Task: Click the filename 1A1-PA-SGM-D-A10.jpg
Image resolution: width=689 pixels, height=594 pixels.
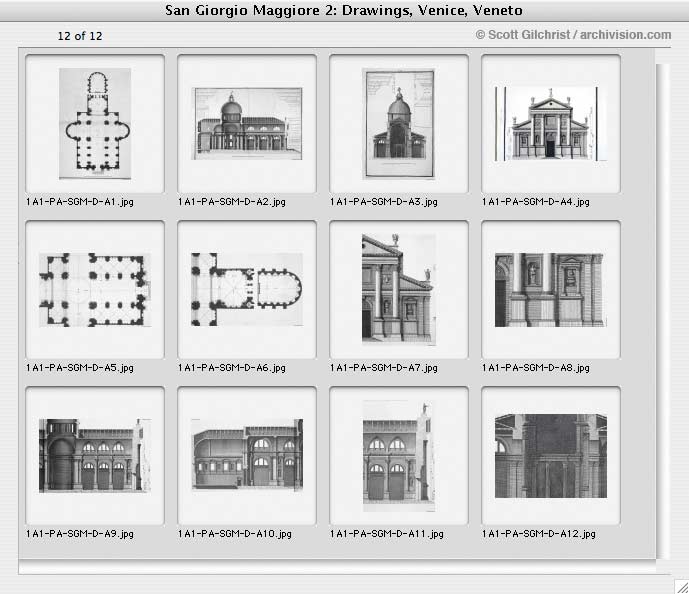Action: pos(235,534)
